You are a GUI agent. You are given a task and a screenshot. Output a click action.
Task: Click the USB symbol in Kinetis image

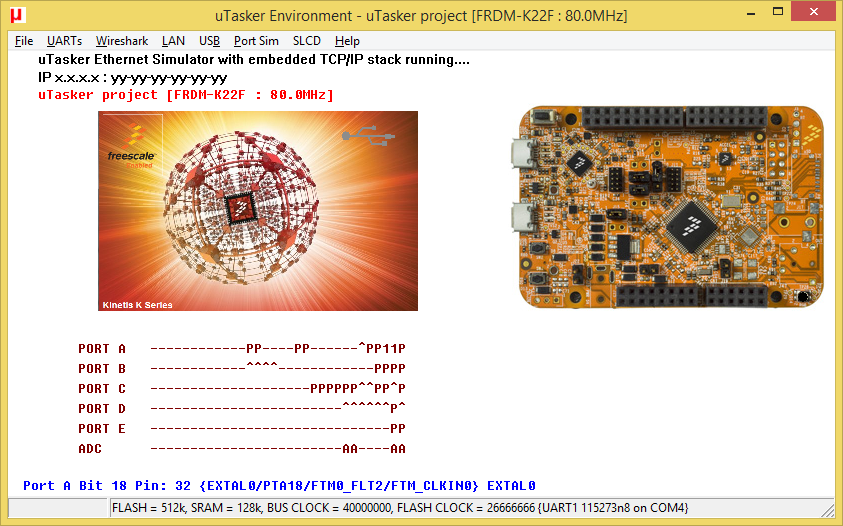368,135
